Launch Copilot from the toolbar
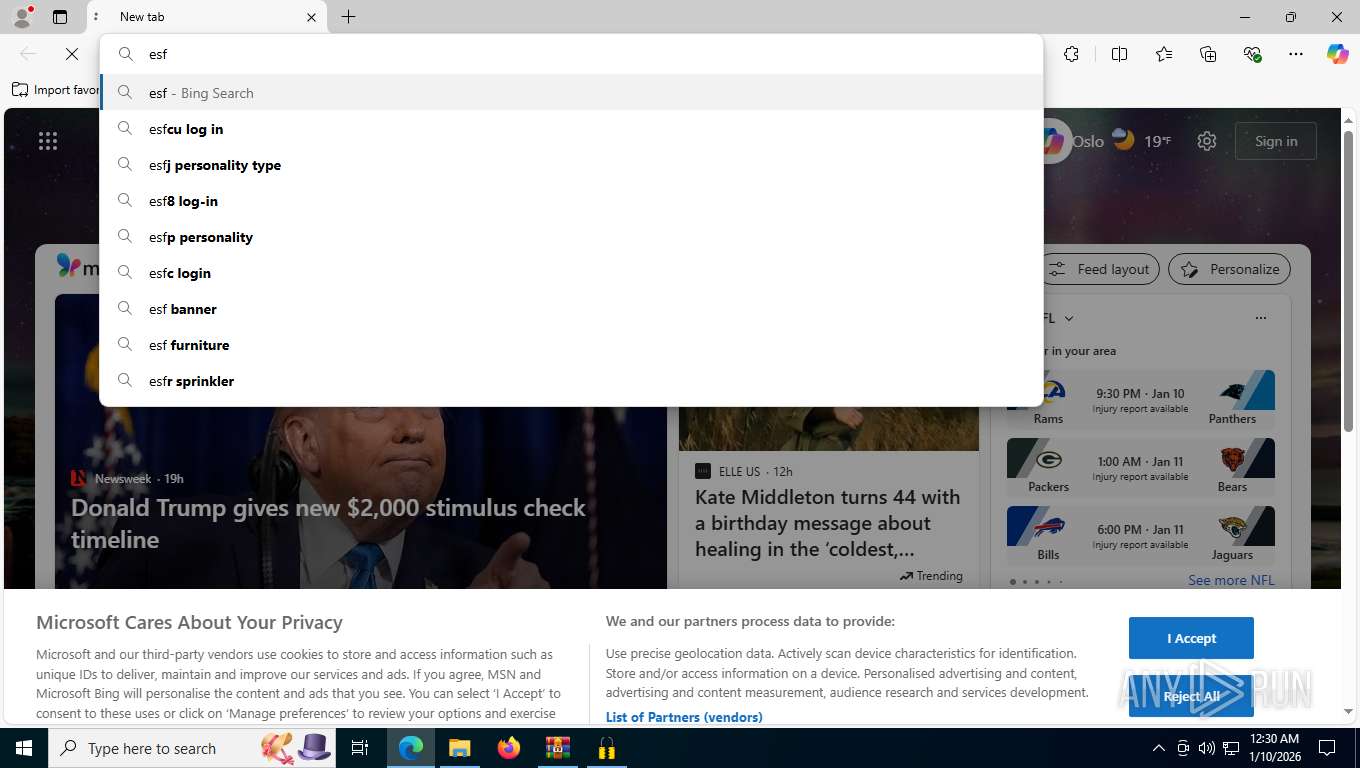Viewport: 1360px width, 768px height. (x=1337, y=54)
